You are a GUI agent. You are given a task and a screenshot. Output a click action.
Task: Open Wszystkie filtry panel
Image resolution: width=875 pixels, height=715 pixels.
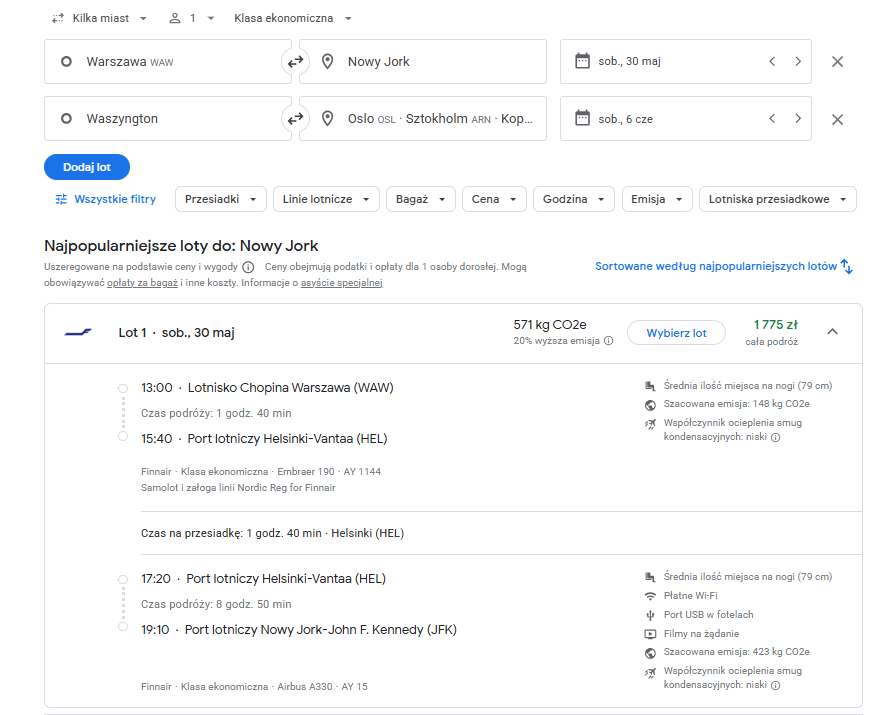click(x=105, y=199)
